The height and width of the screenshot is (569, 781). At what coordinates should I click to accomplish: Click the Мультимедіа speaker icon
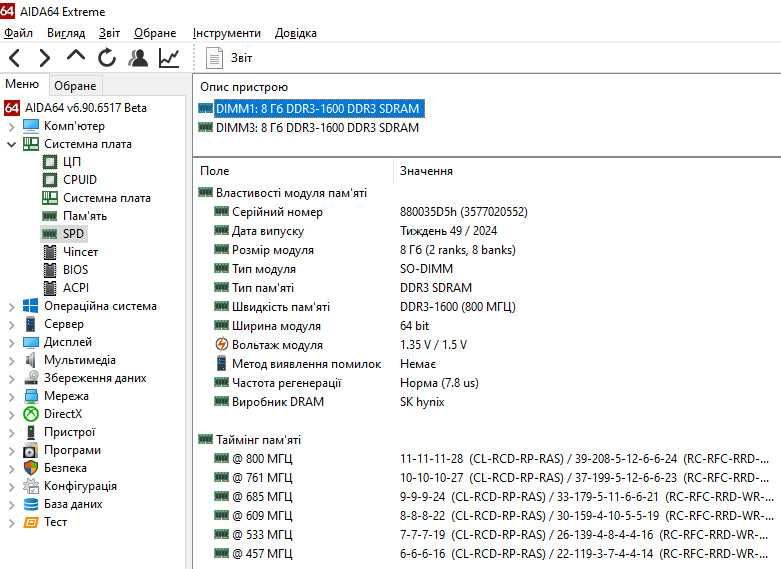(31, 360)
